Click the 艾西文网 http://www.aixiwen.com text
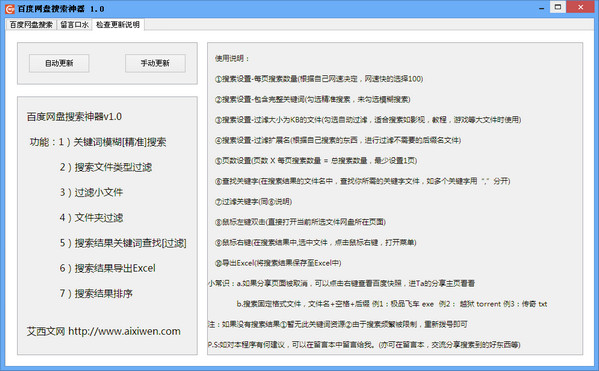 pos(104,331)
